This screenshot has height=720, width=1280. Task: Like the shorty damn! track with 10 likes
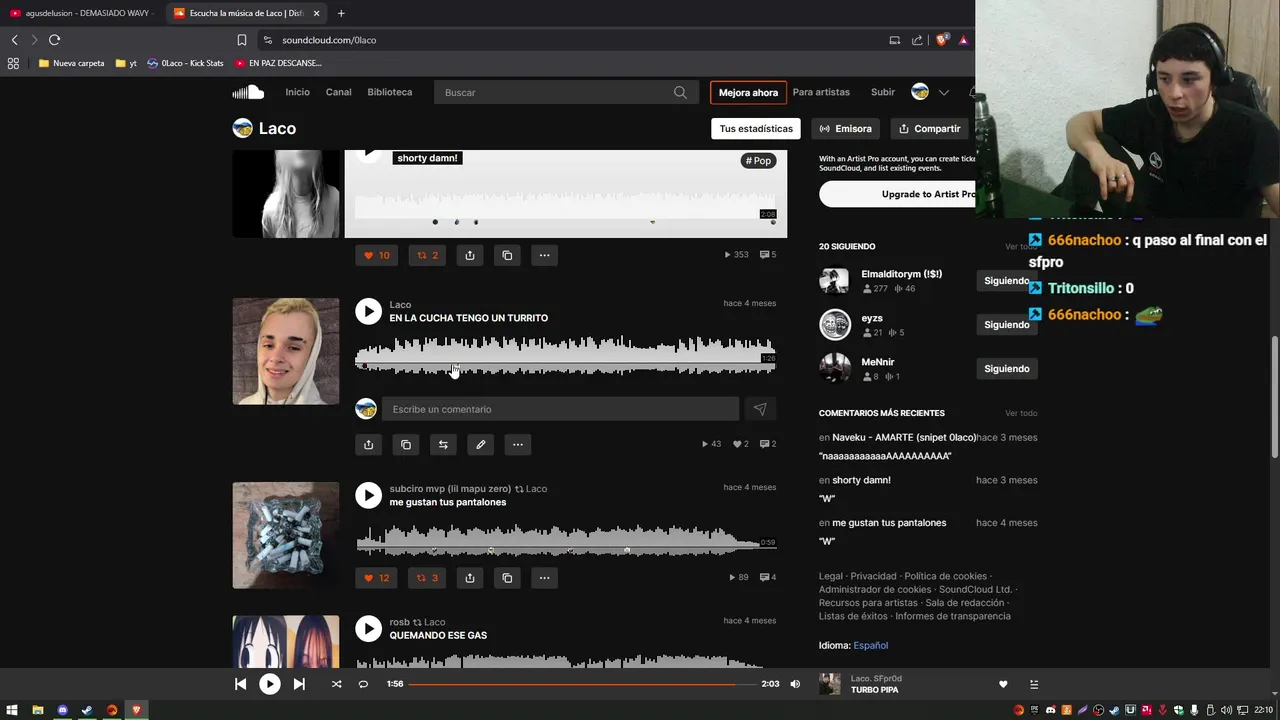click(377, 255)
